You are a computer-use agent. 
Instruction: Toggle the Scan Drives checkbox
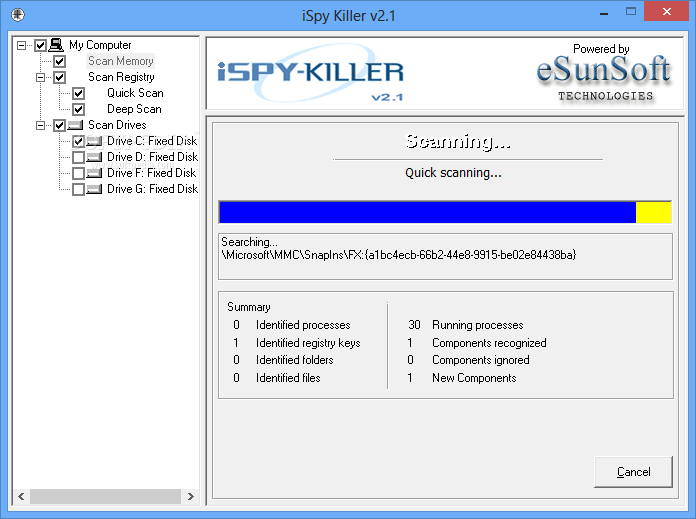point(59,125)
